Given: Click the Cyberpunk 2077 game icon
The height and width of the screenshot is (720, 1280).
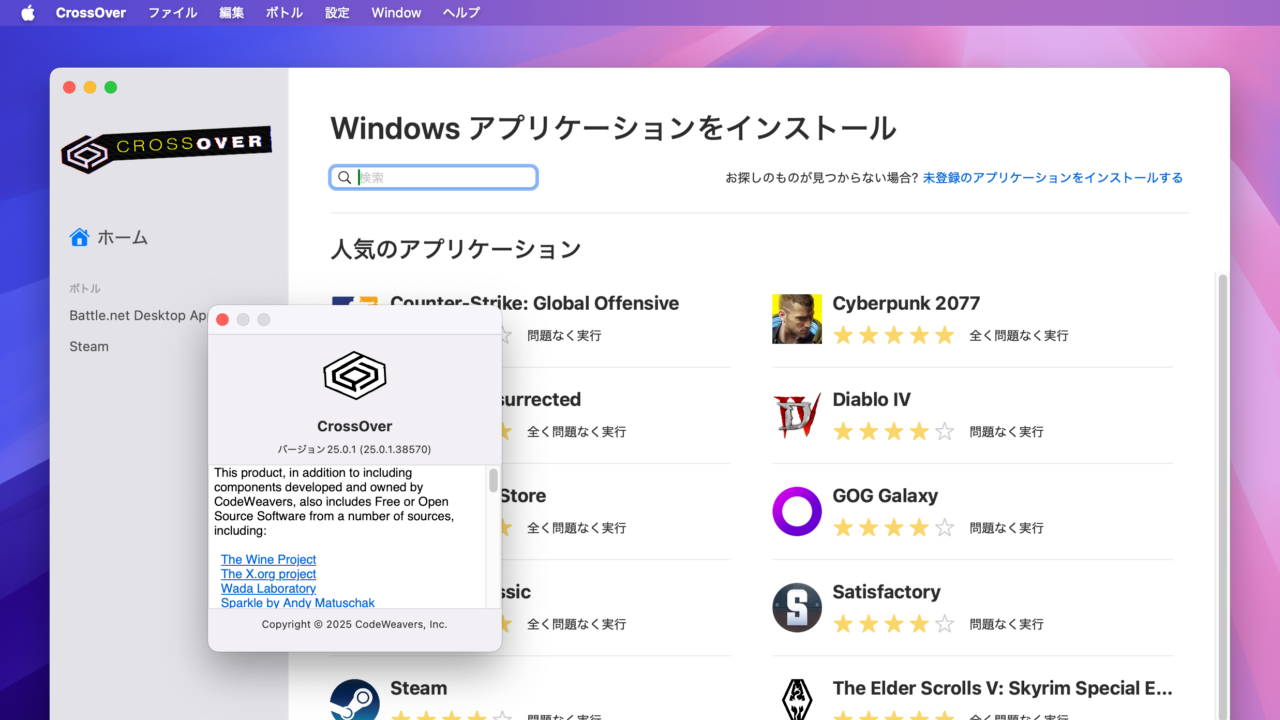Looking at the screenshot, I should (796, 319).
